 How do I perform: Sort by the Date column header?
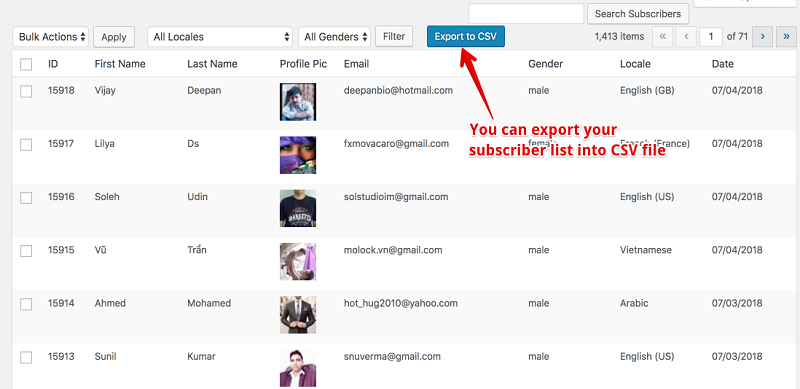coord(723,64)
